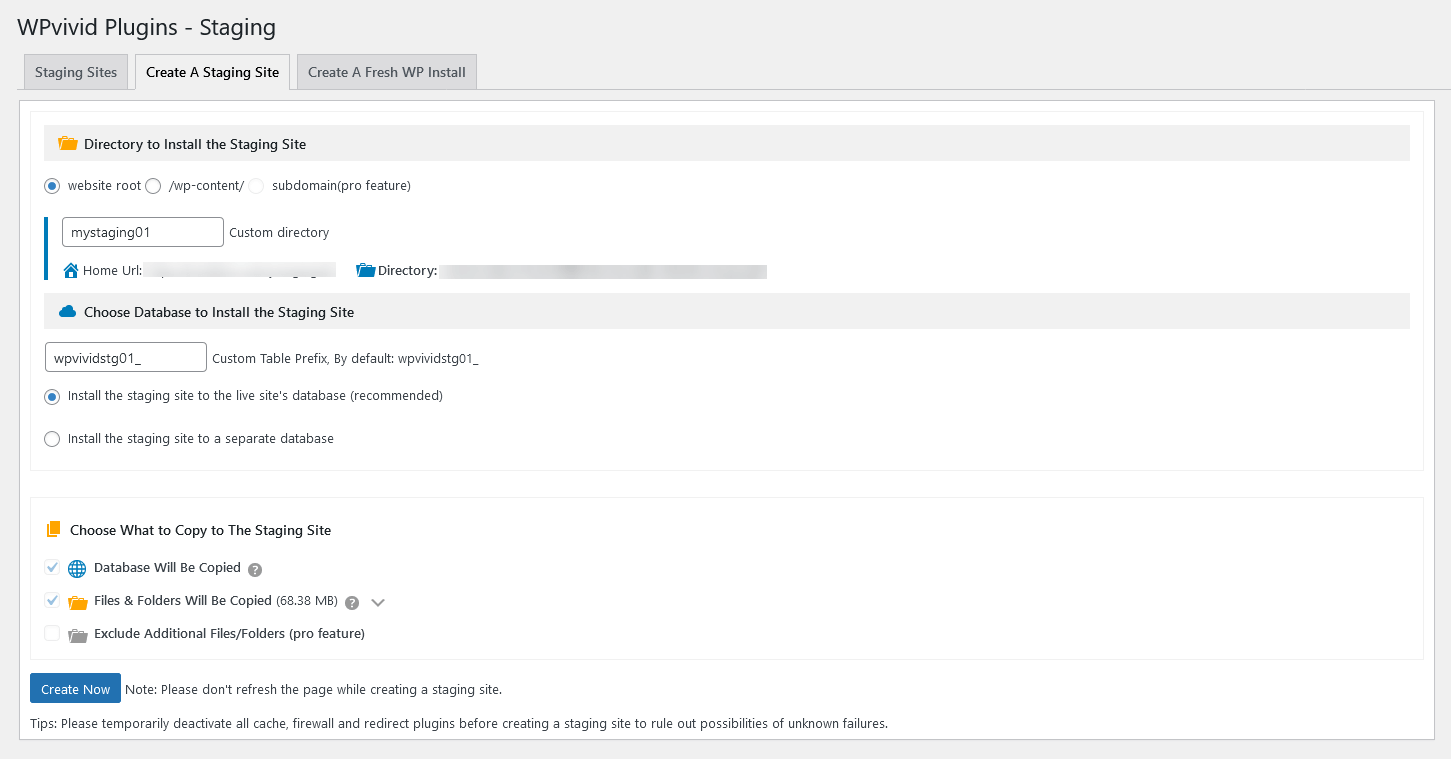
Task: Open help tooltip next to Database Will Be Copied
Action: pos(255,570)
